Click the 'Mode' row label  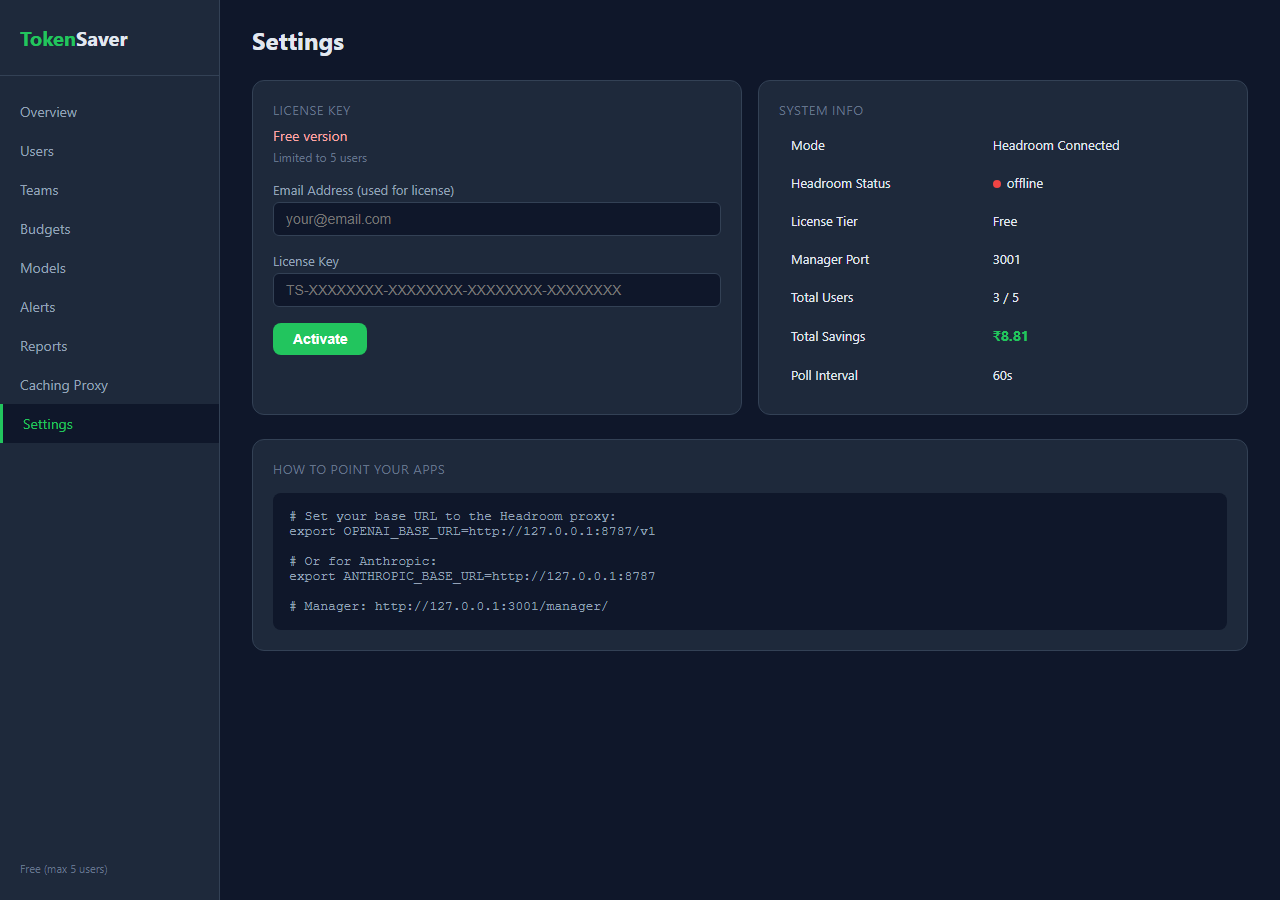(x=808, y=146)
